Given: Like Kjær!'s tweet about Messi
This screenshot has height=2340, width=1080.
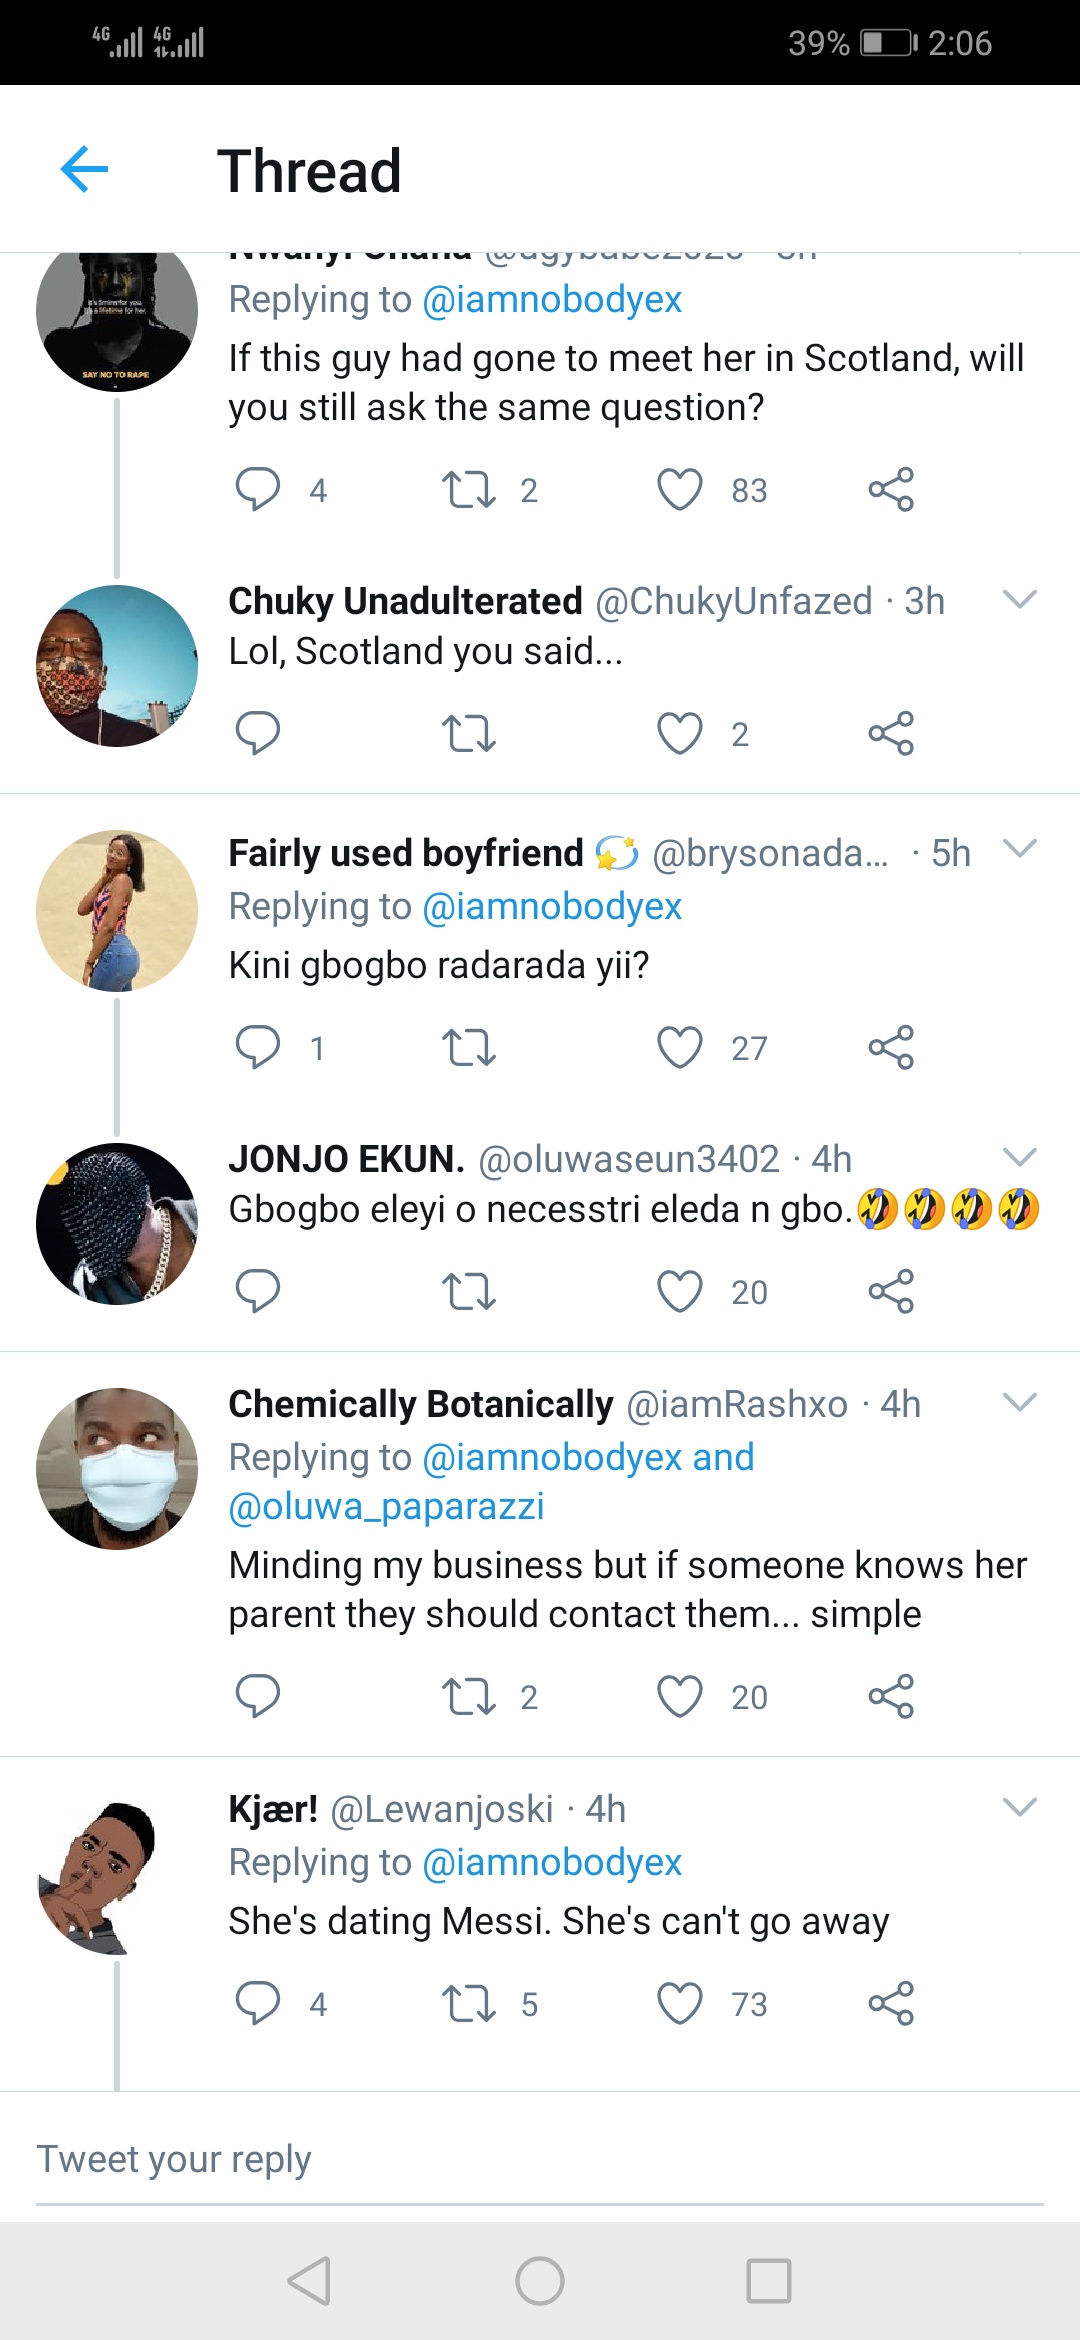Looking at the screenshot, I should point(679,2003).
